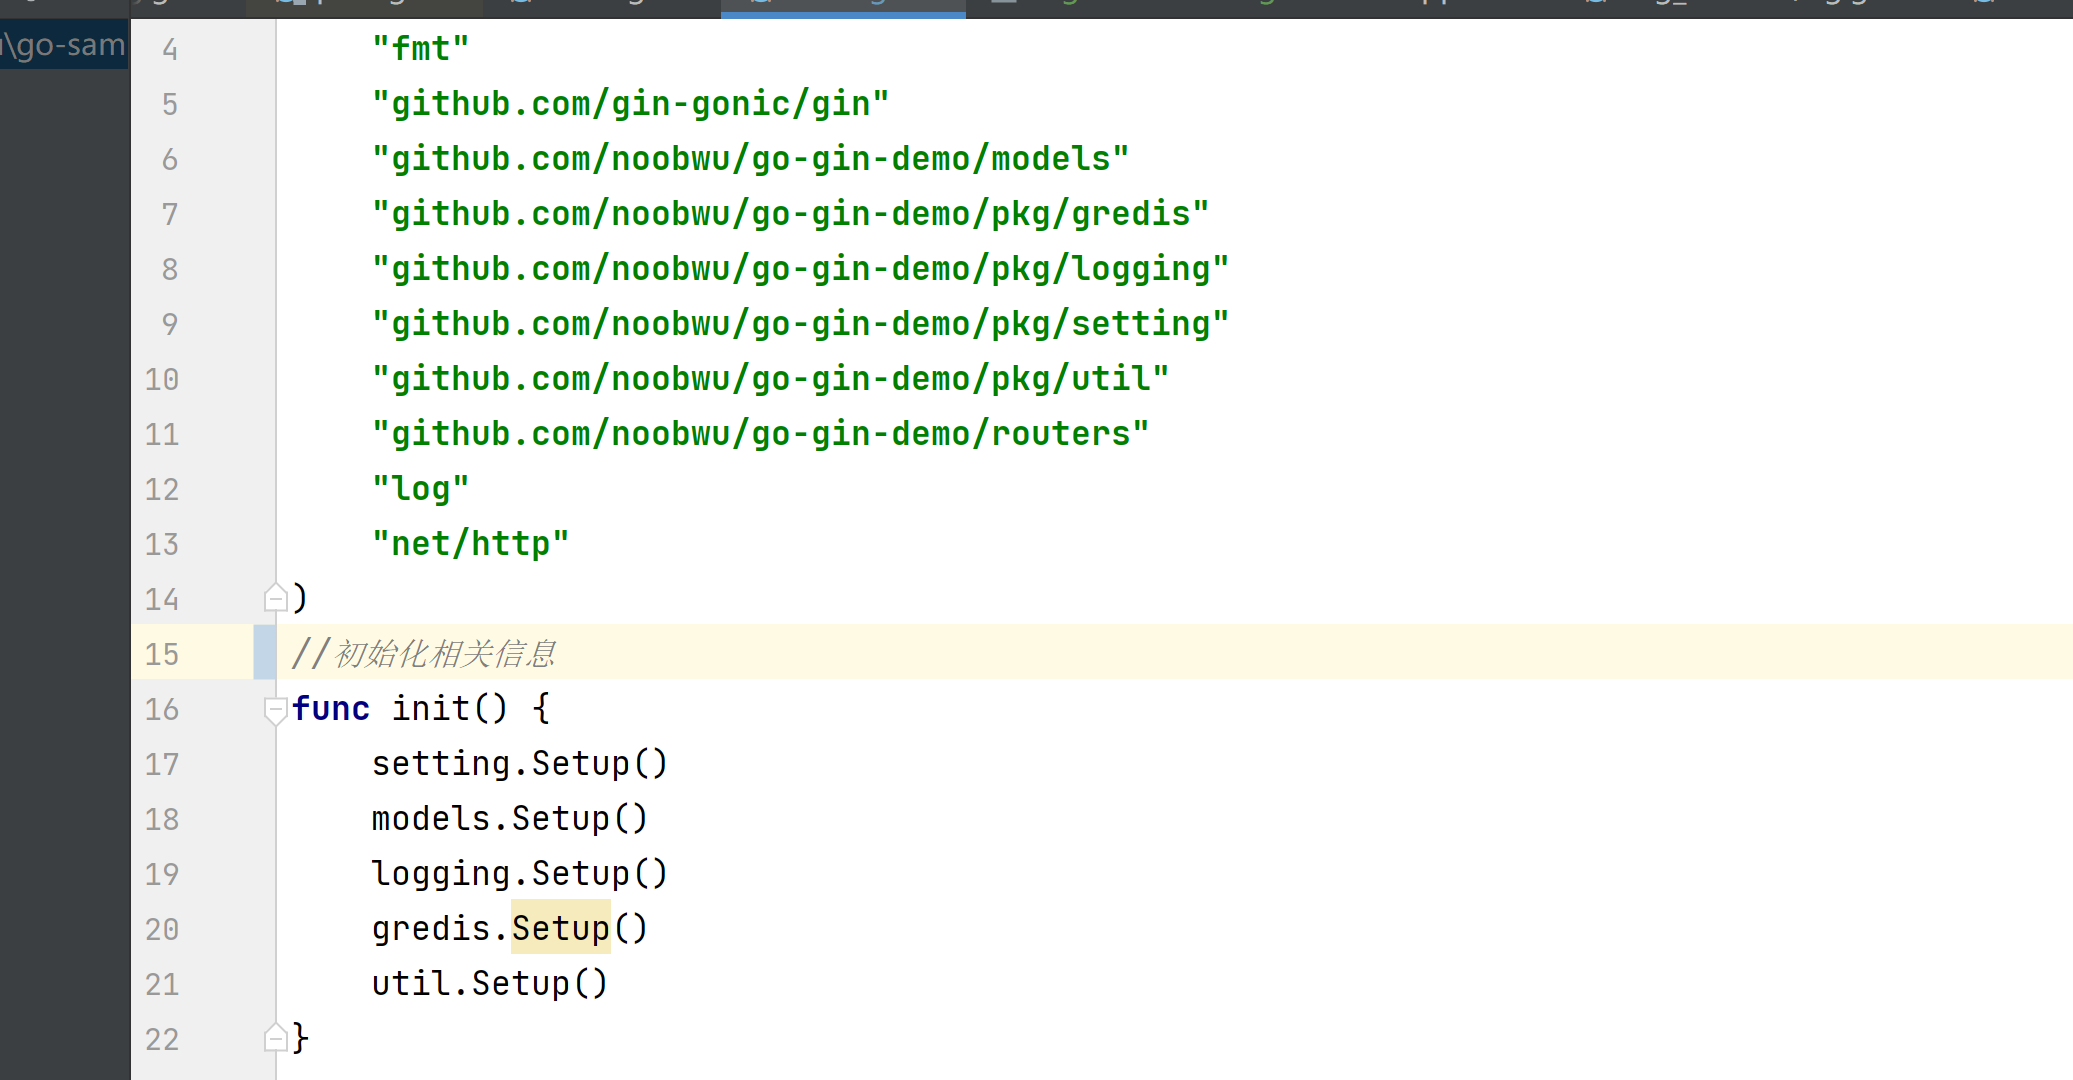Screen dimensions: 2073x1080
Task: Click the pkg/logging import path
Action: pyautogui.click(x=800, y=269)
